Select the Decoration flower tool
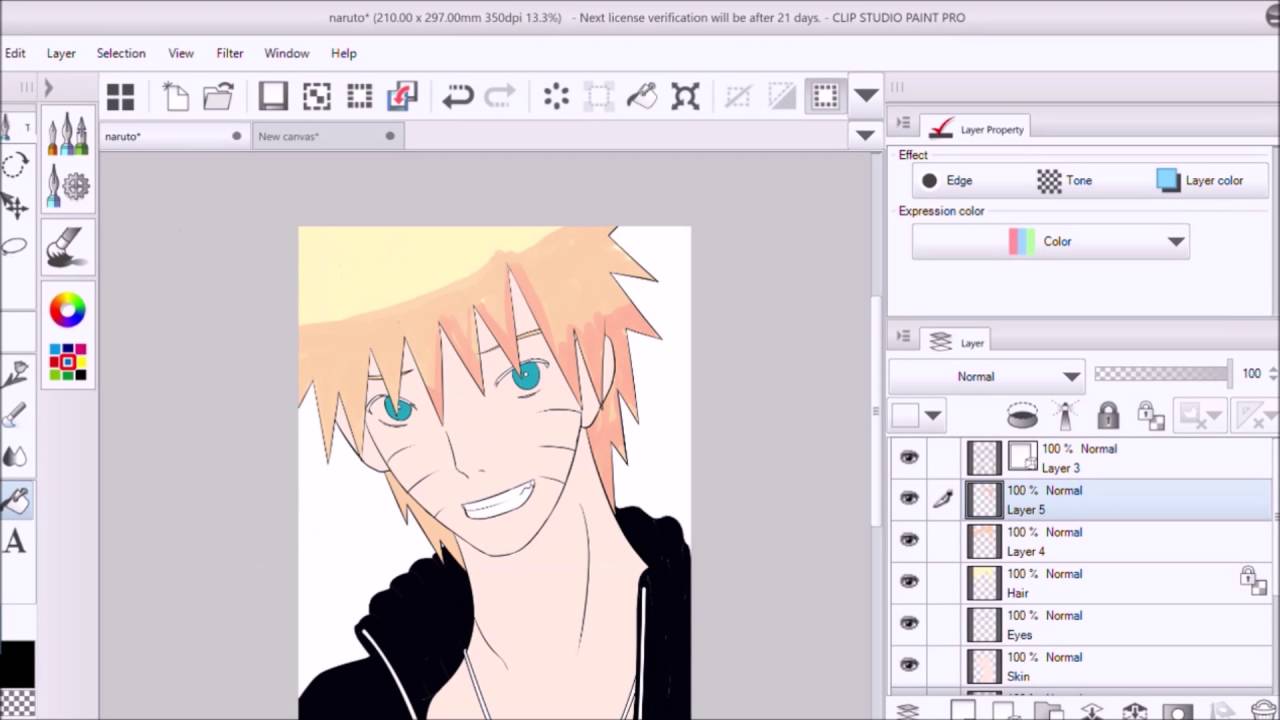The image size is (1280, 720). click(15, 374)
